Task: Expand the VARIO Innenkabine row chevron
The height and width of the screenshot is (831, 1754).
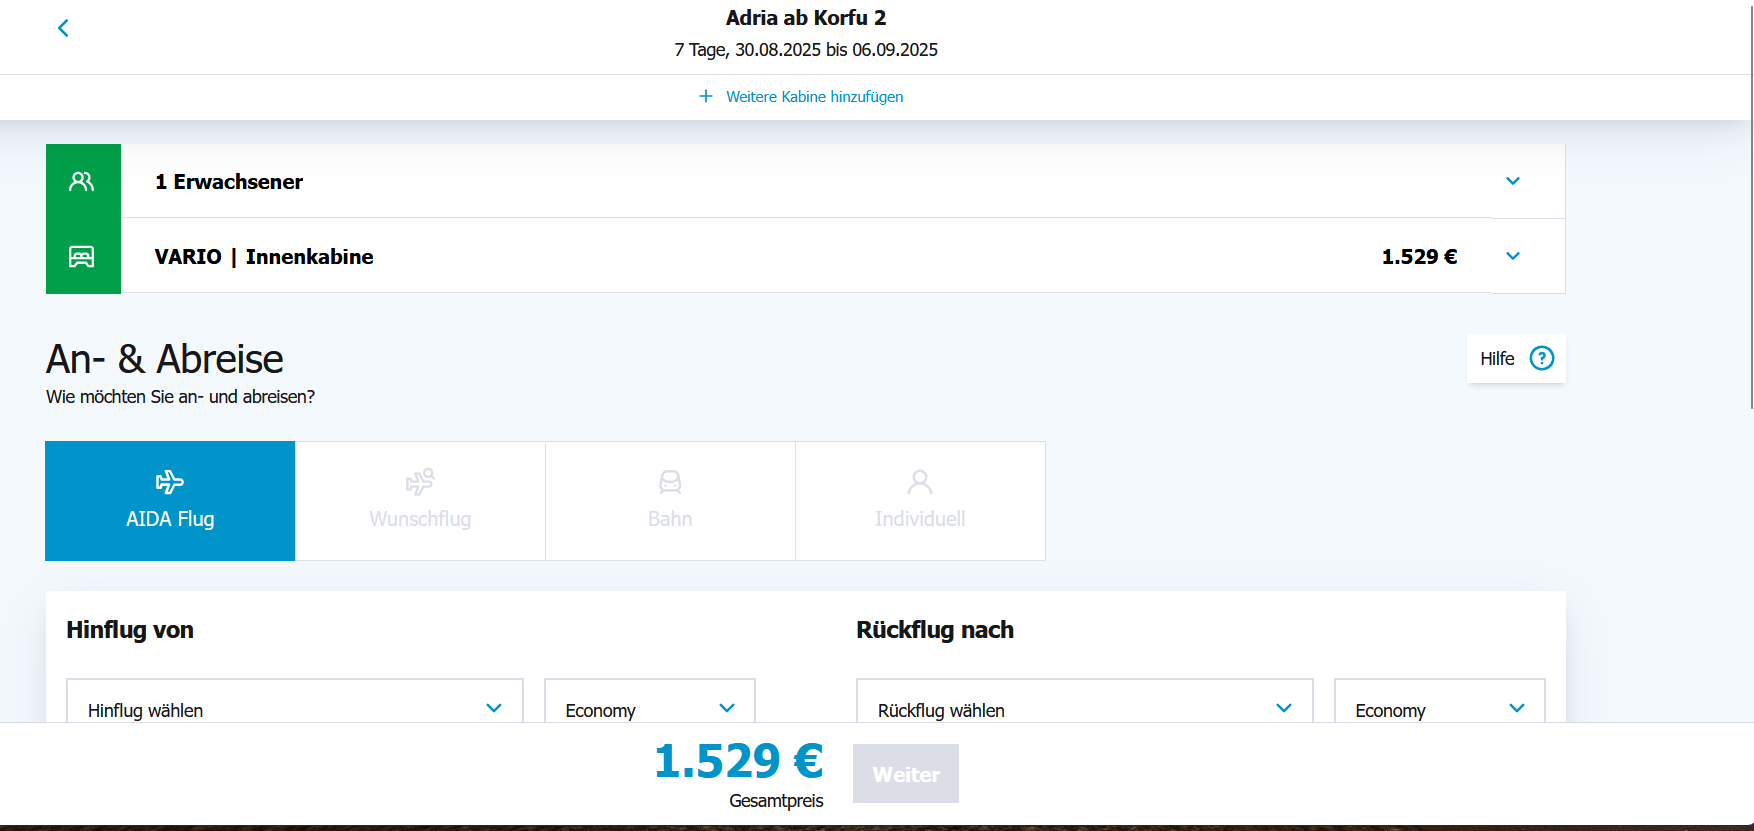Action: tap(1513, 256)
